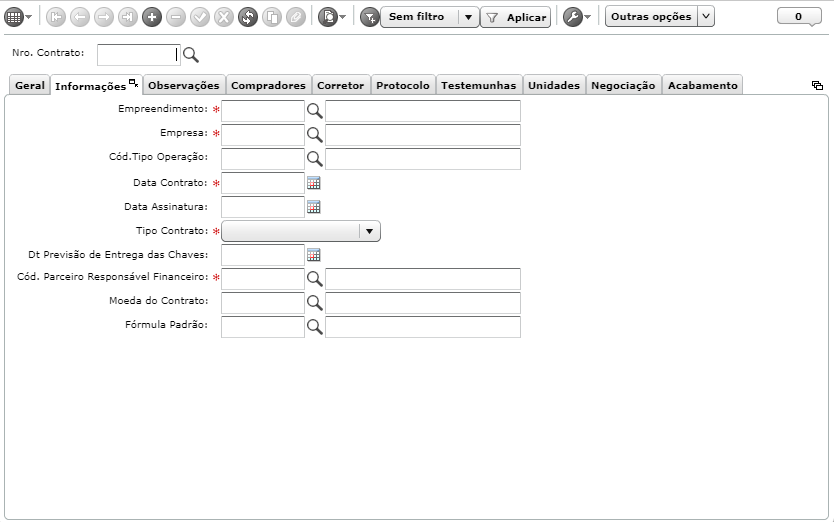The image size is (834, 522).
Task: Click Cód. Parceiro Responsável Financeiro code field
Action: 263,279
